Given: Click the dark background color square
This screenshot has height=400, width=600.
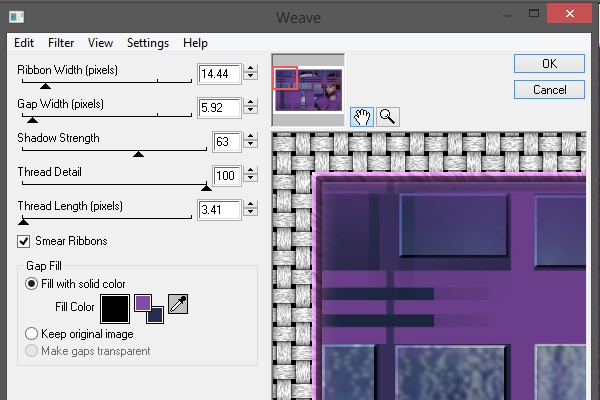Looking at the screenshot, I should [x=155, y=315].
